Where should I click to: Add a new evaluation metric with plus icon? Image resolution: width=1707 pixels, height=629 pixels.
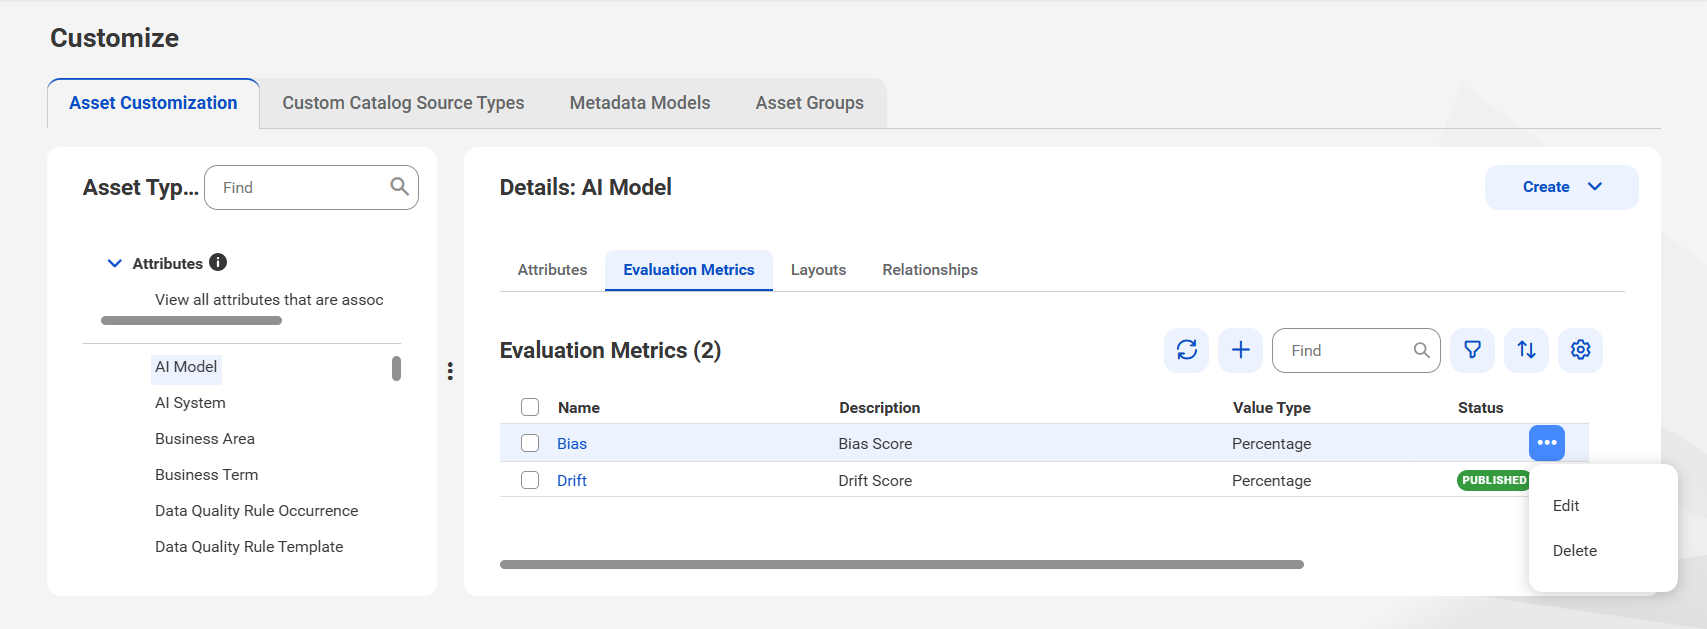[x=1240, y=350]
